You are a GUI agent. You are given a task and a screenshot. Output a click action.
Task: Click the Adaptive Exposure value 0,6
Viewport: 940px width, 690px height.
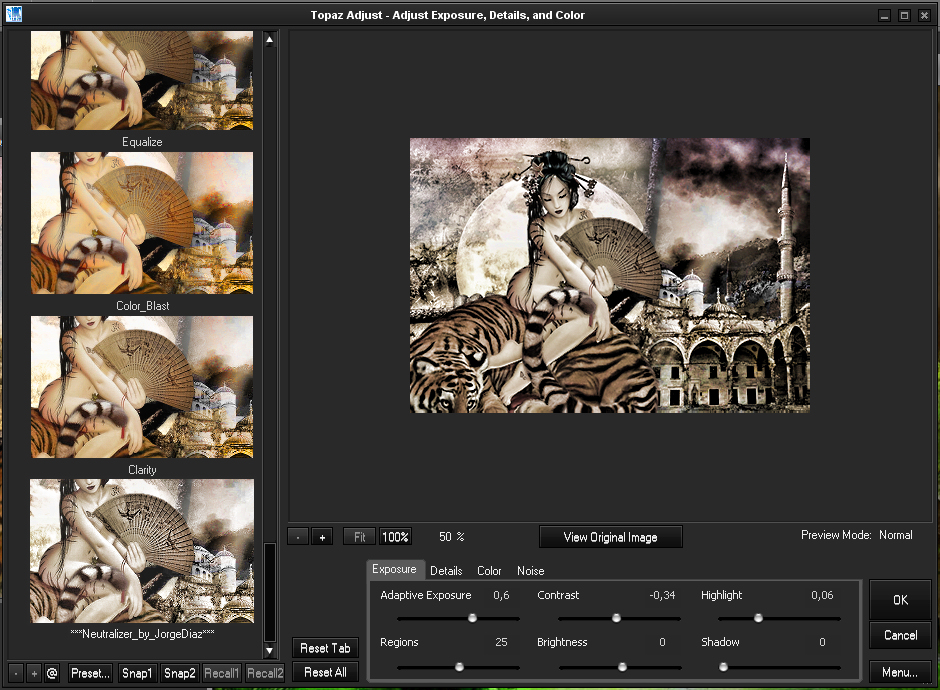pos(501,595)
